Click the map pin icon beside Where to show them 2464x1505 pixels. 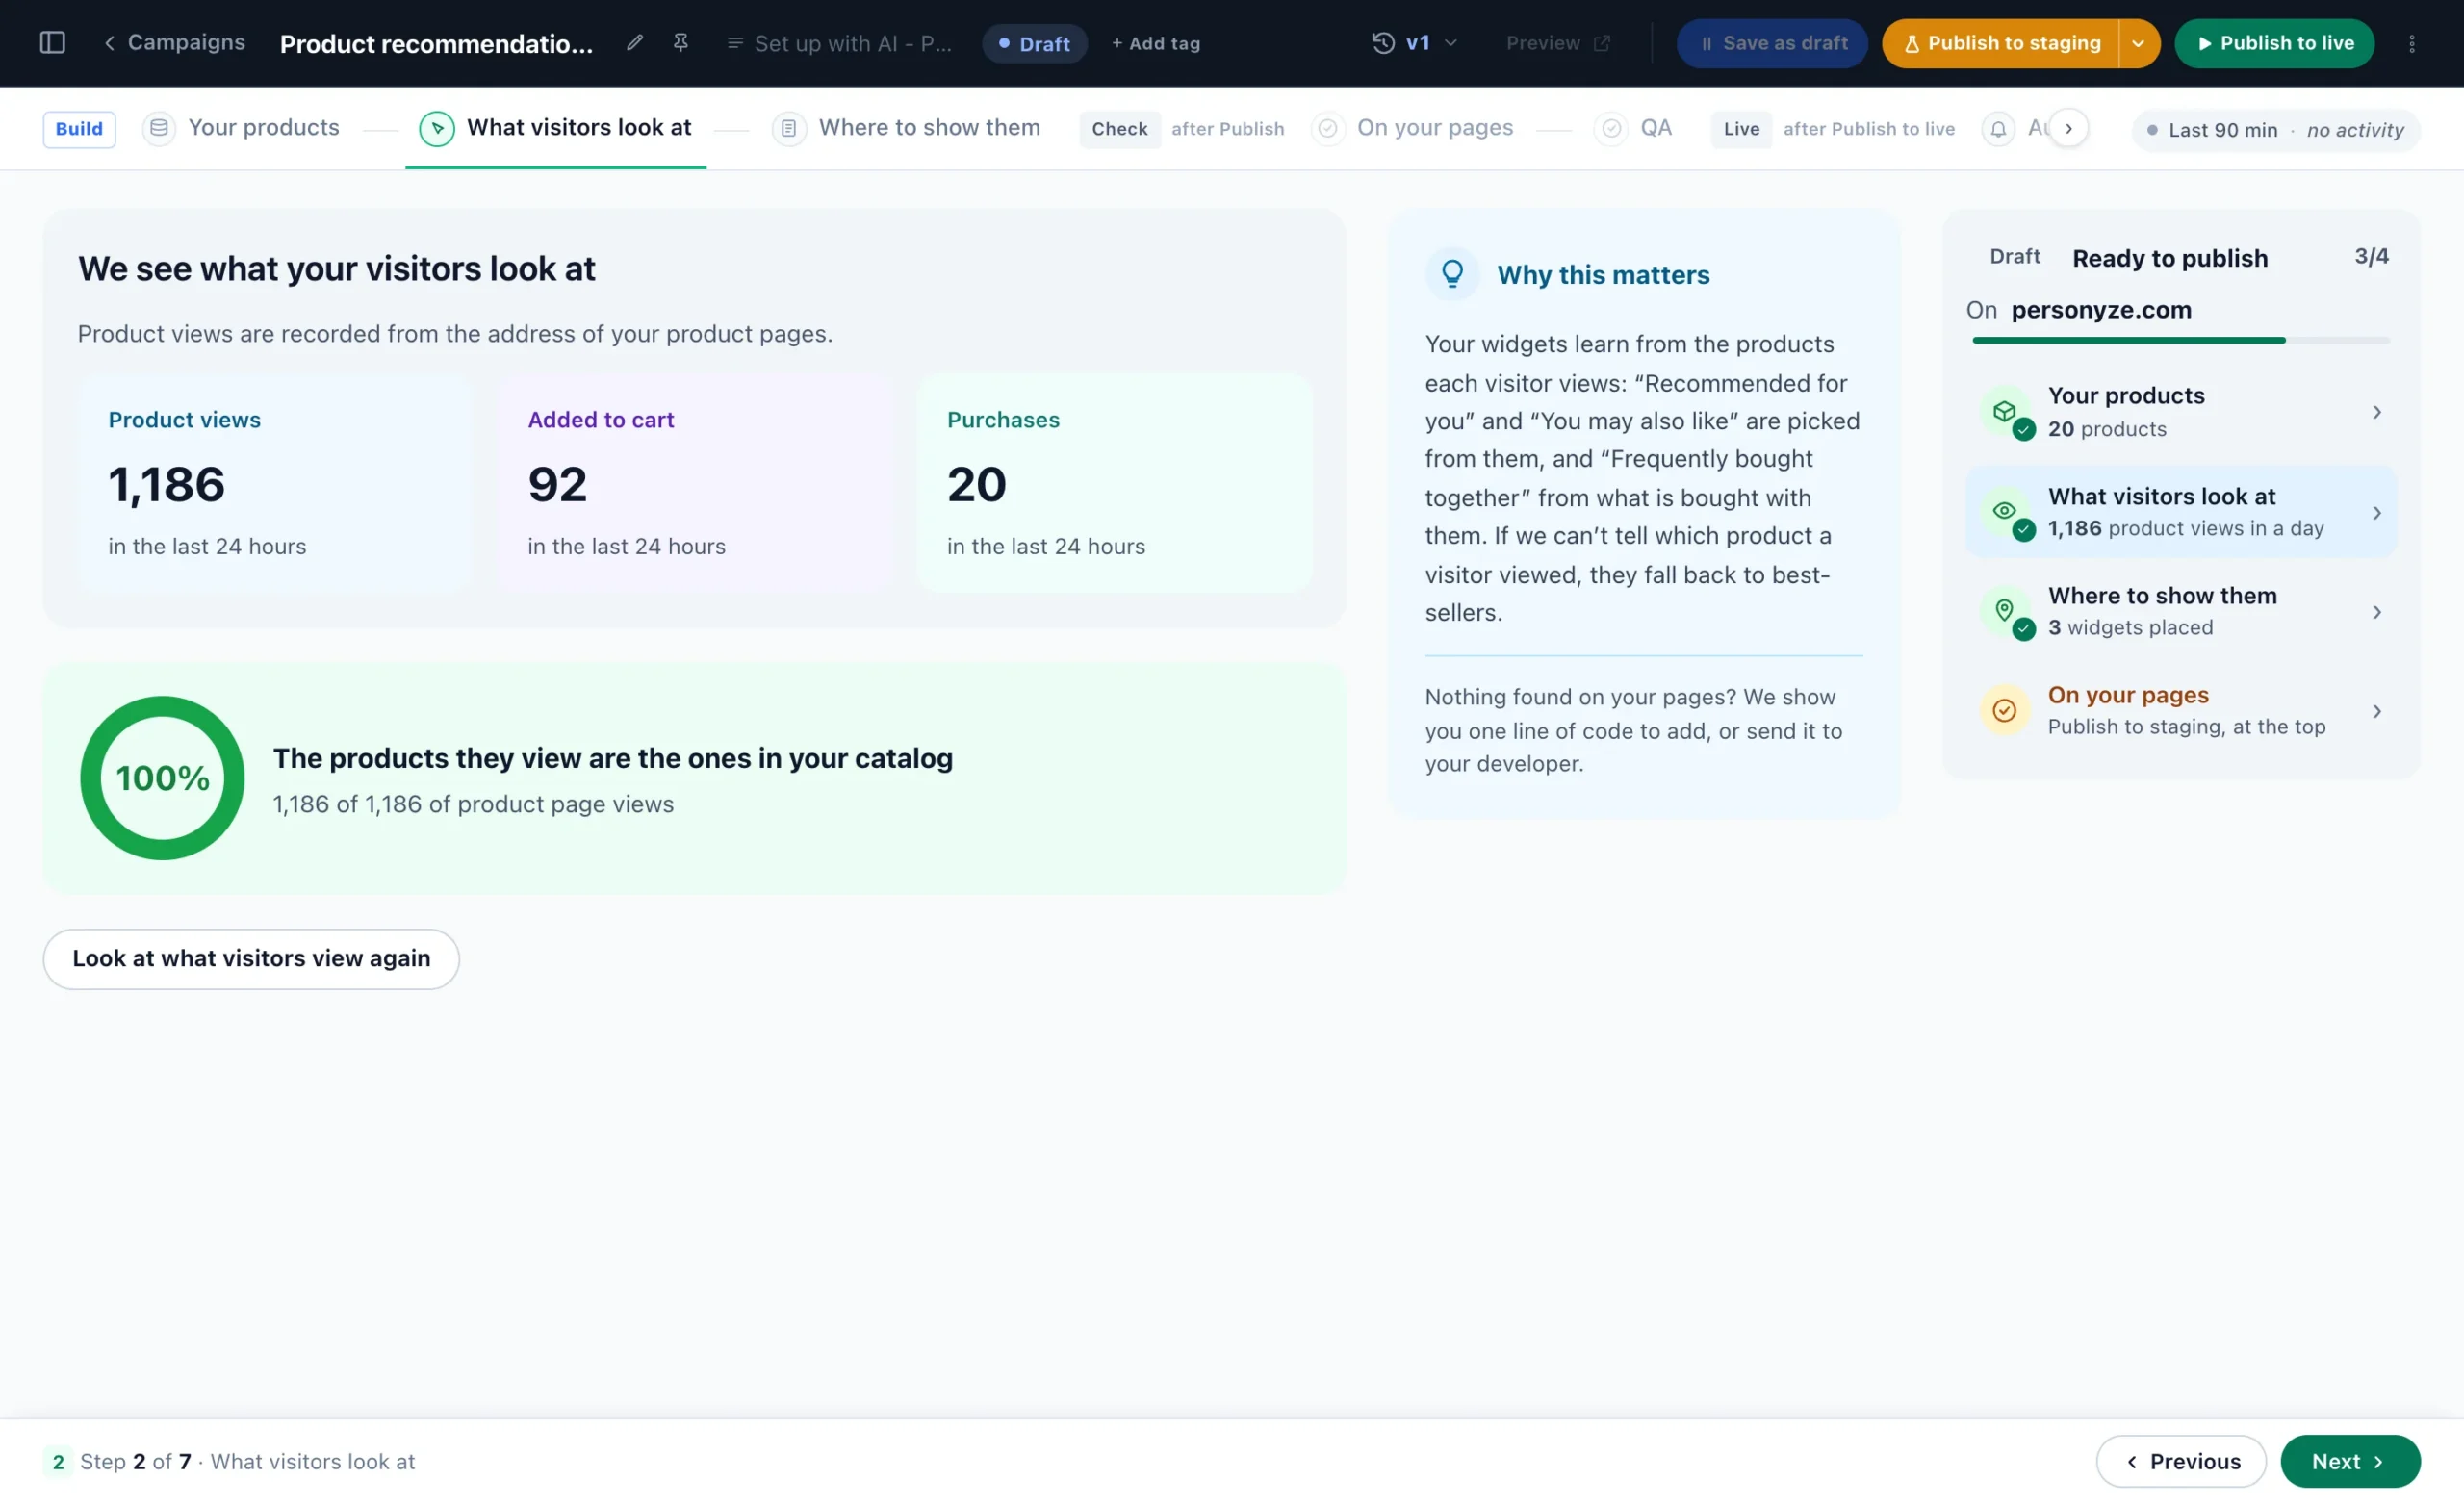[2004, 611]
